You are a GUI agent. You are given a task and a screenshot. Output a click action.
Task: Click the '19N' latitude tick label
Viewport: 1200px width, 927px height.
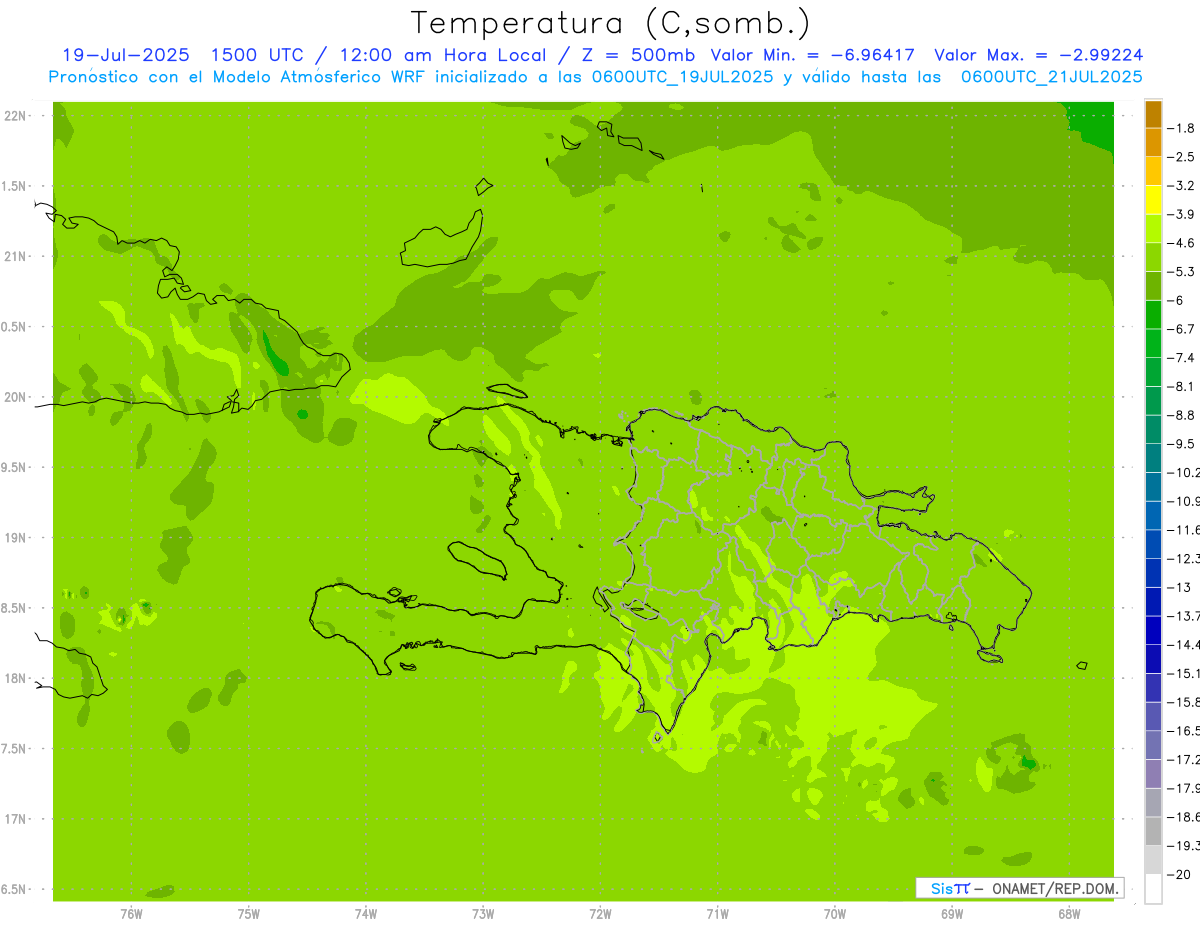pyautogui.click(x=16, y=538)
